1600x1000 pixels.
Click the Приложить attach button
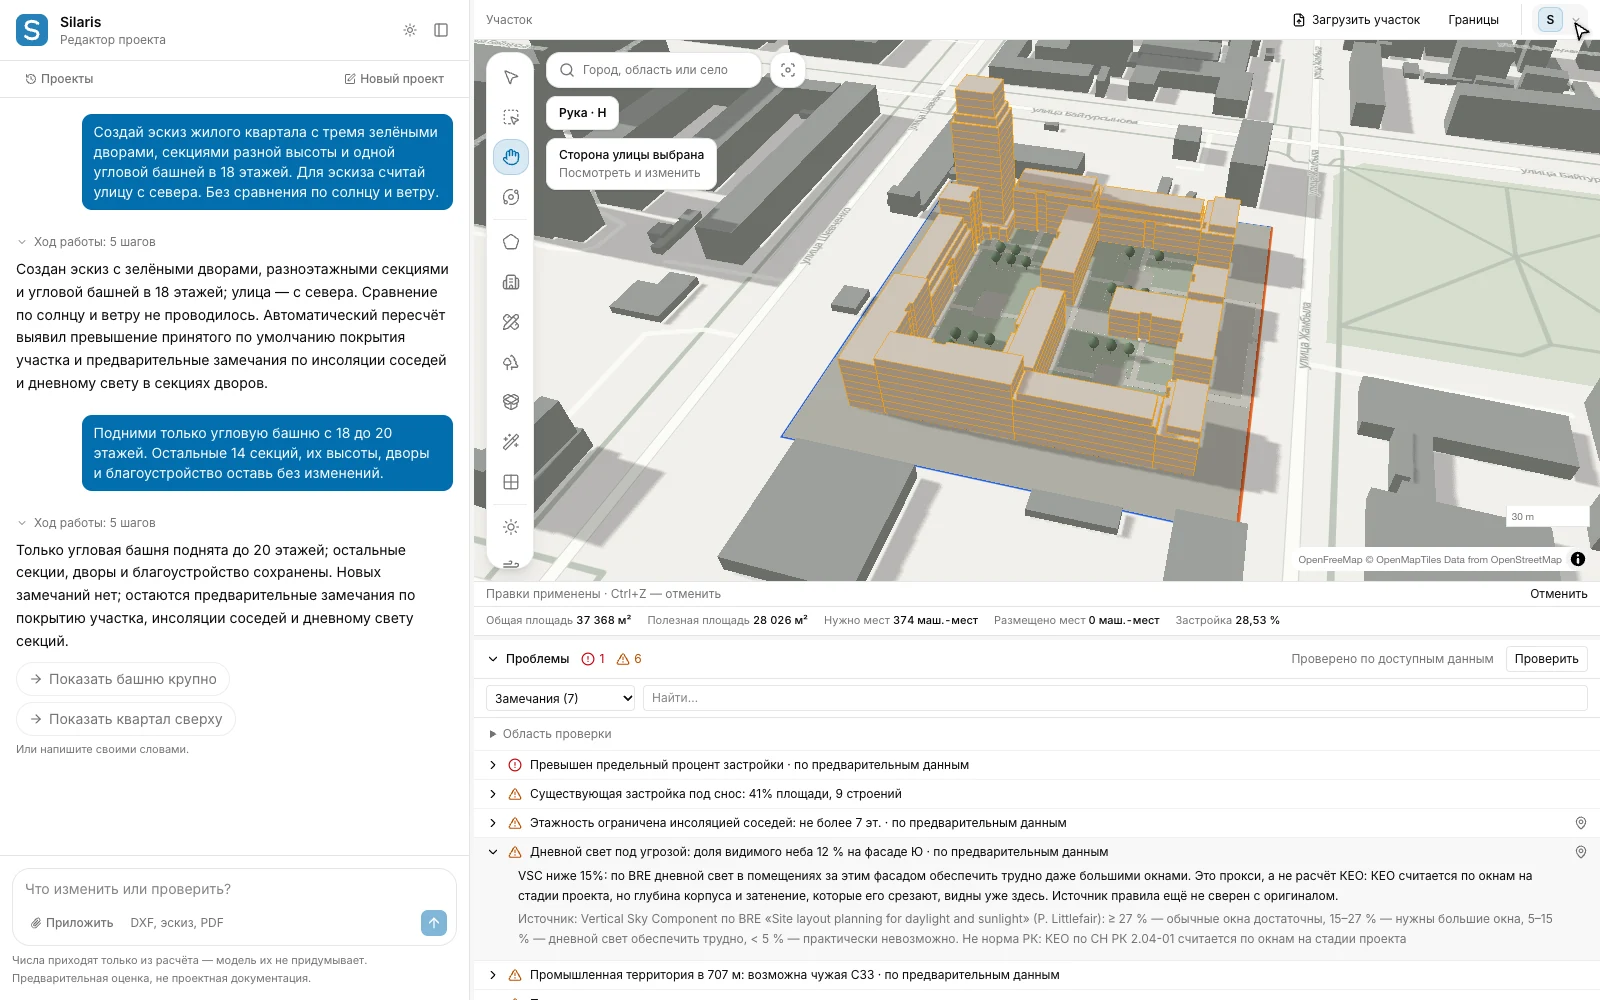(72, 923)
